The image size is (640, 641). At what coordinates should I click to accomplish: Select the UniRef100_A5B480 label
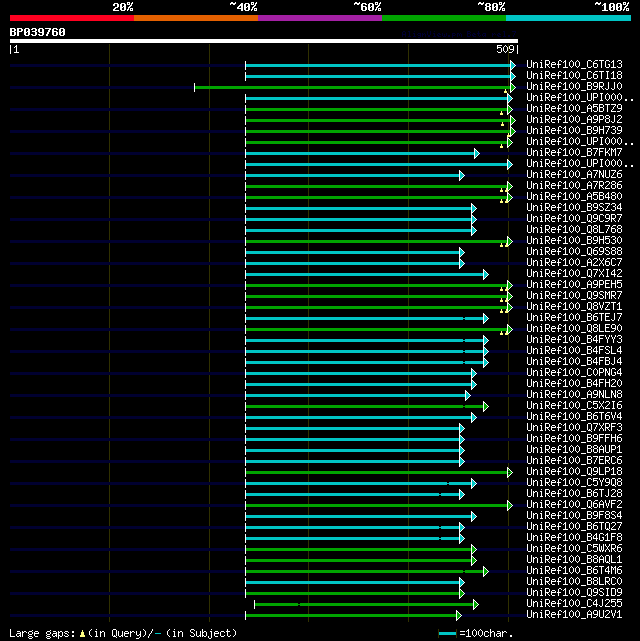pyautogui.click(x=574, y=197)
